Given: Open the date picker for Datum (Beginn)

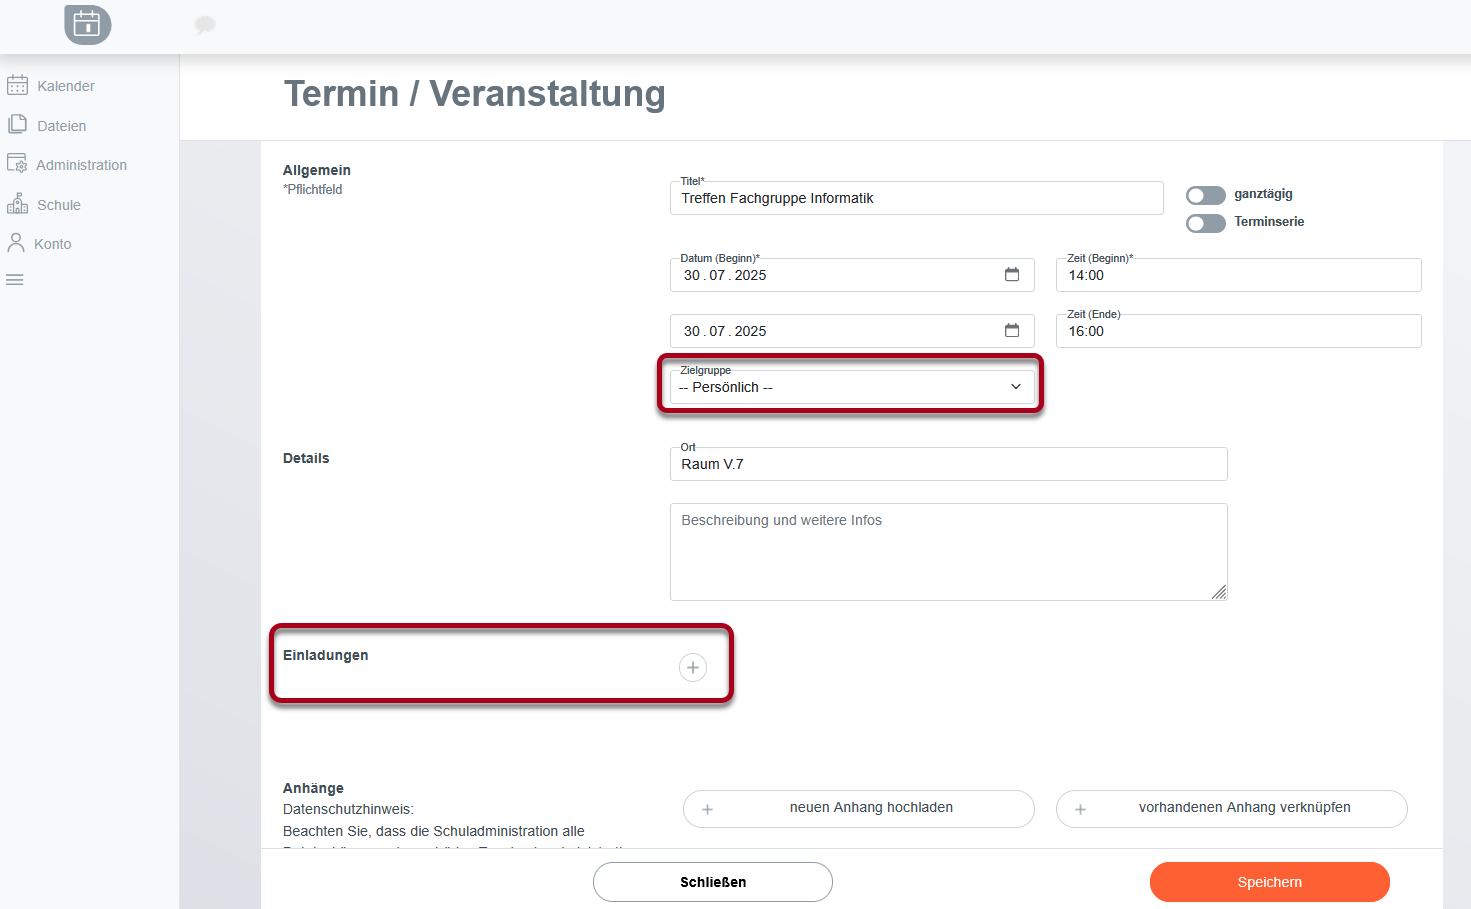Looking at the screenshot, I should 1012,274.
